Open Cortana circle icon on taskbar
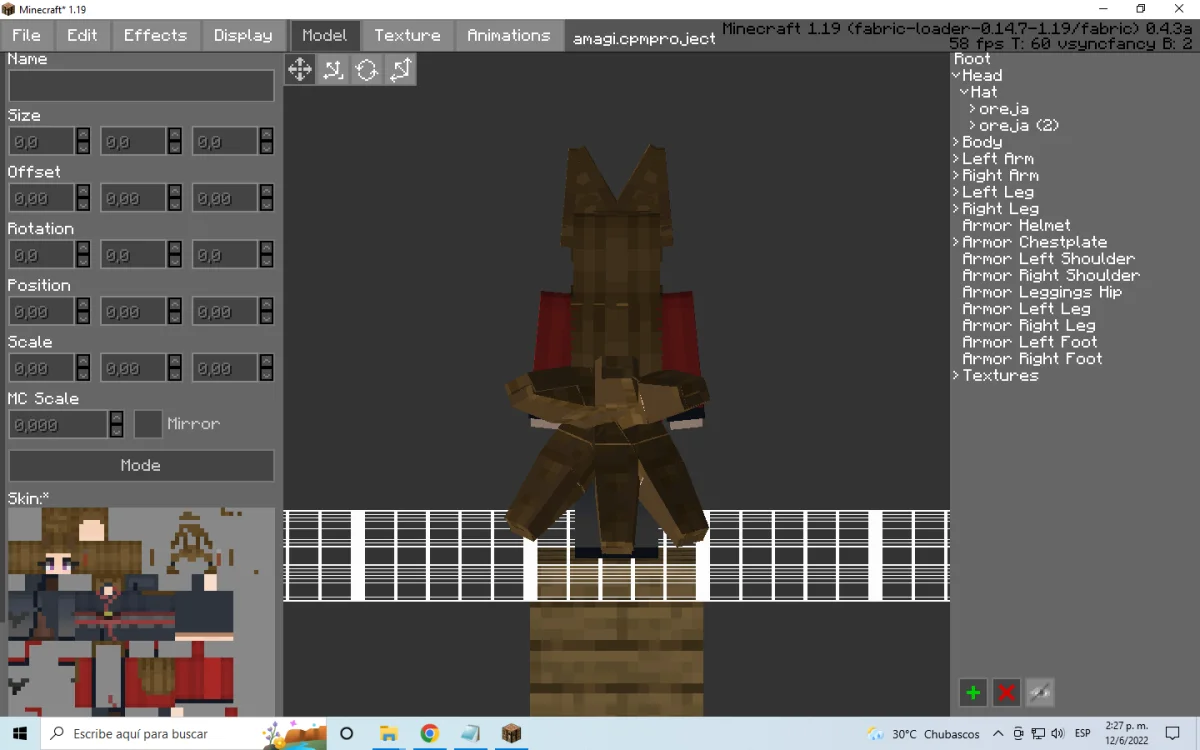The height and width of the screenshot is (750, 1200). pos(347,733)
